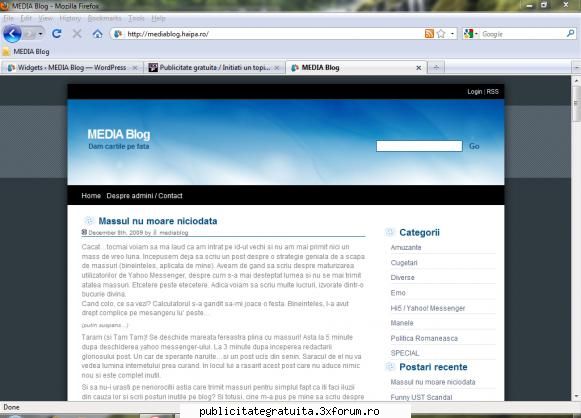Open the Bookmarks menu

coord(104,18)
